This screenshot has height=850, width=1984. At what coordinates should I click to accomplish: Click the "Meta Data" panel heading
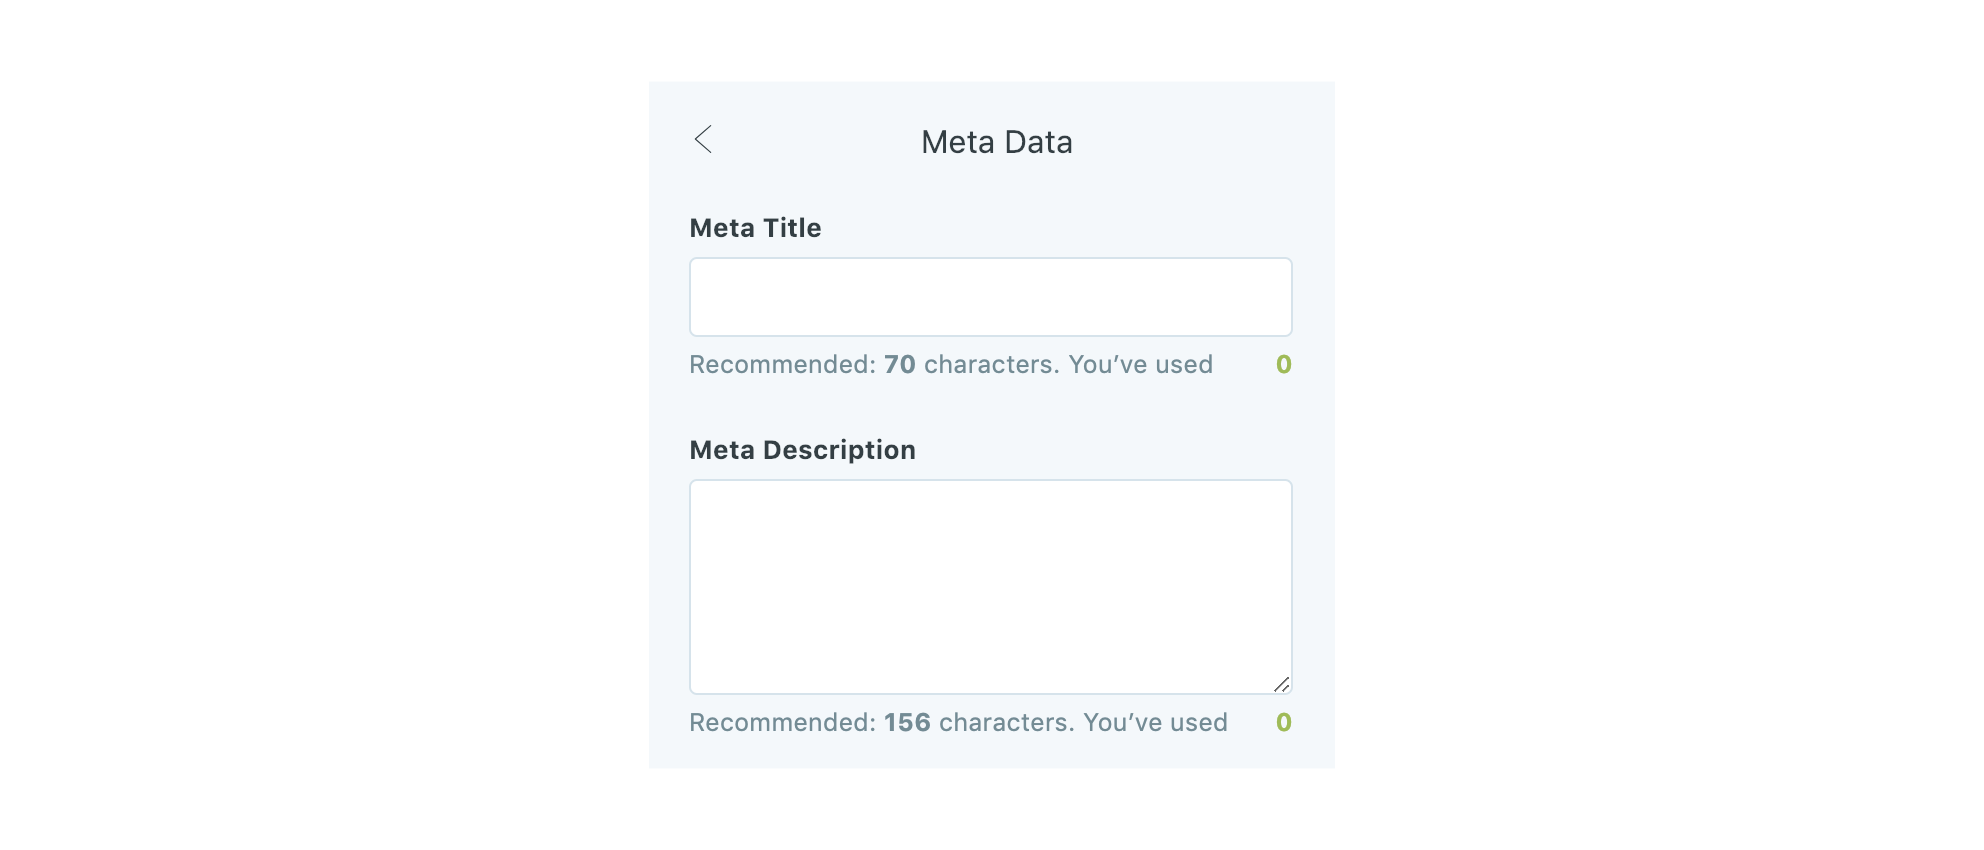tap(996, 142)
